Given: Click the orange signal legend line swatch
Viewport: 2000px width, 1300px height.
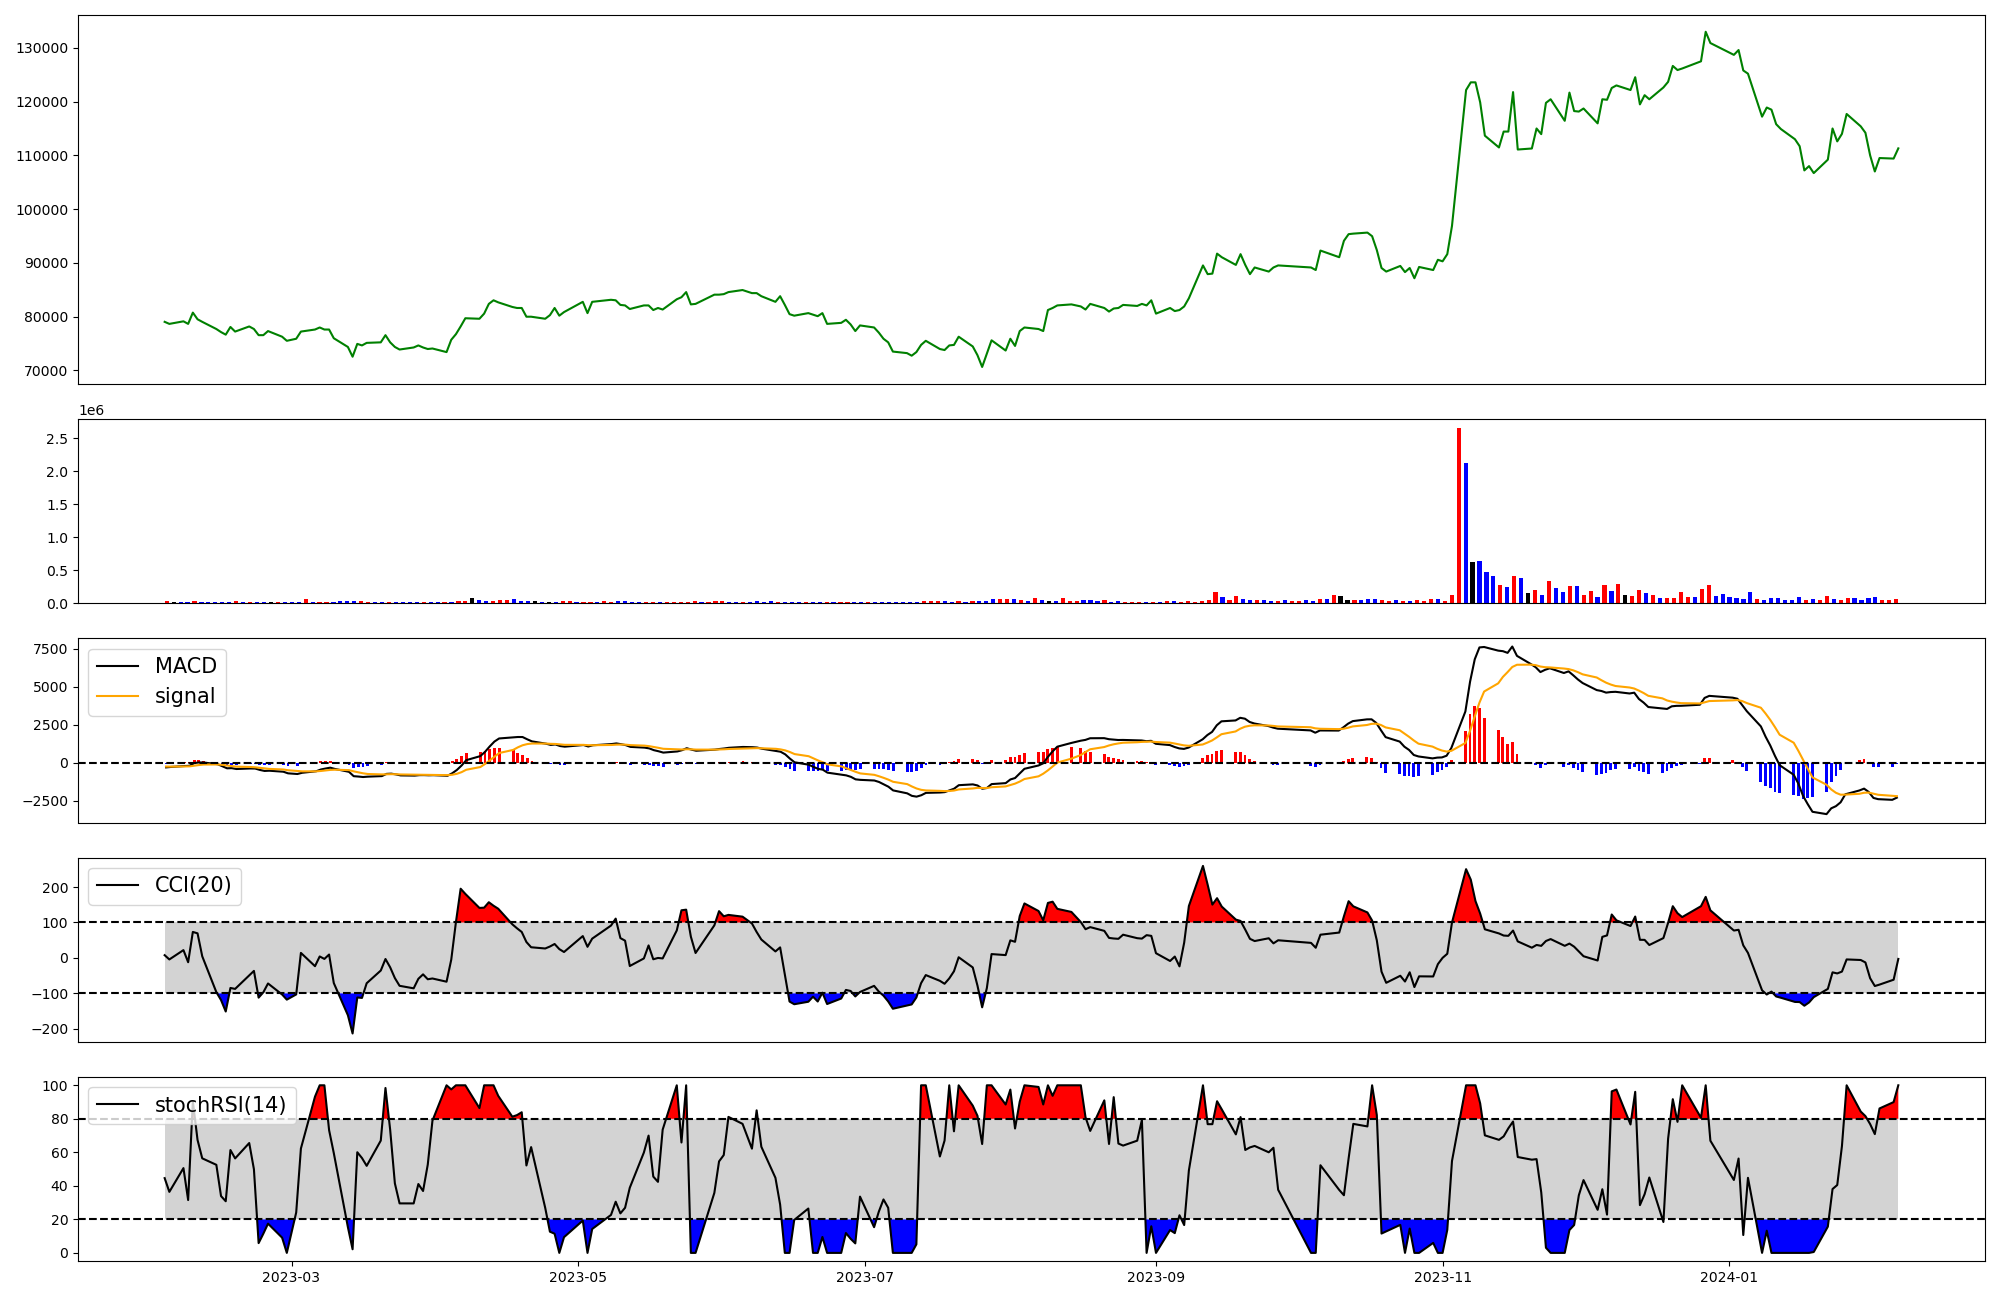Looking at the screenshot, I should pyautogui.click(x=119, y=696).
